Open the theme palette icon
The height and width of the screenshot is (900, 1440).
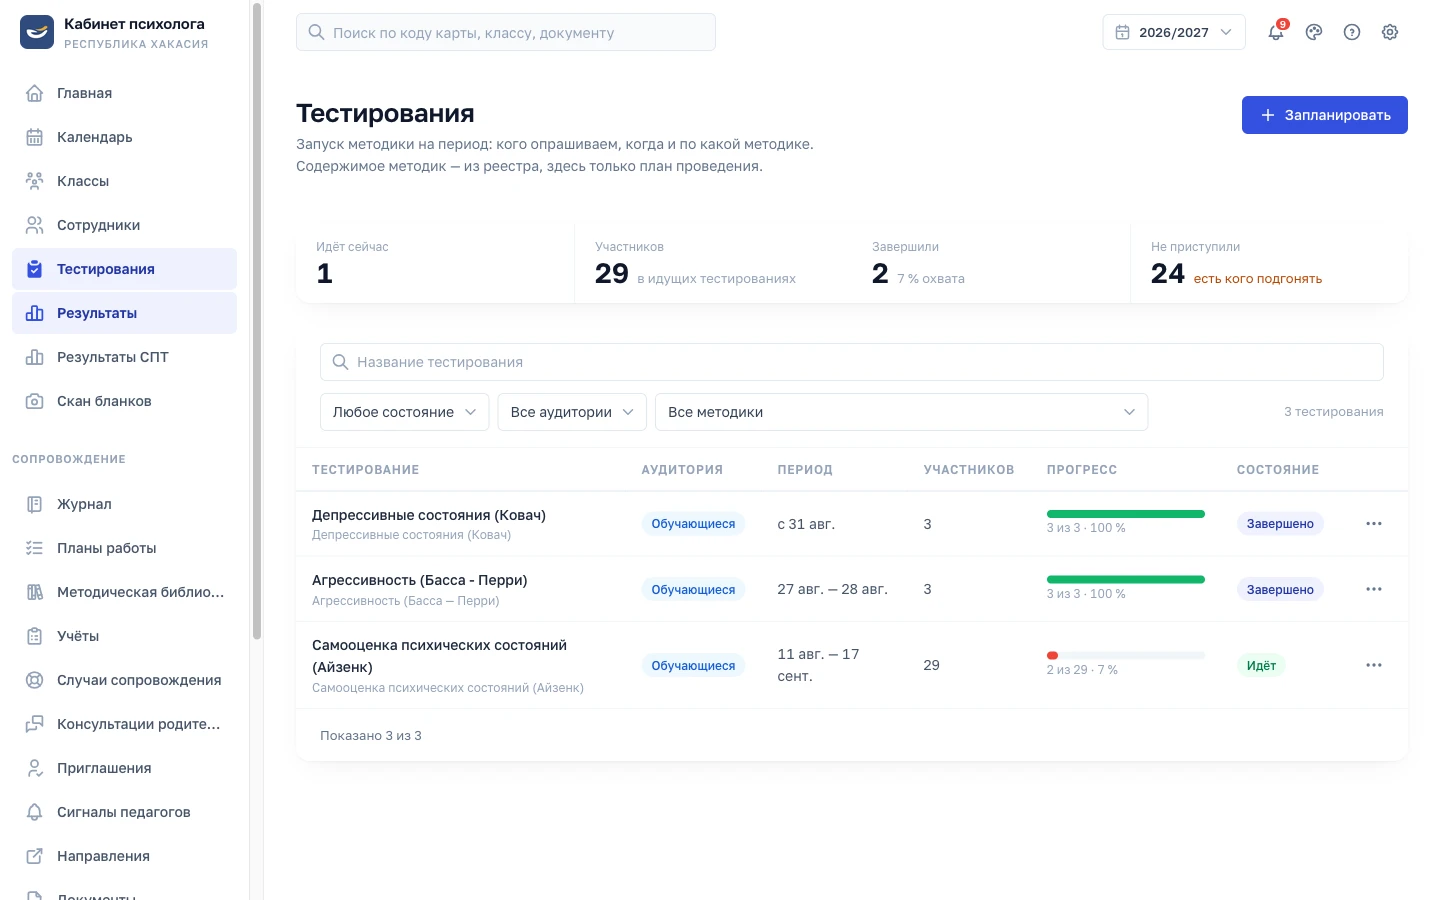pyautogui.click(x=1314, y=32)
